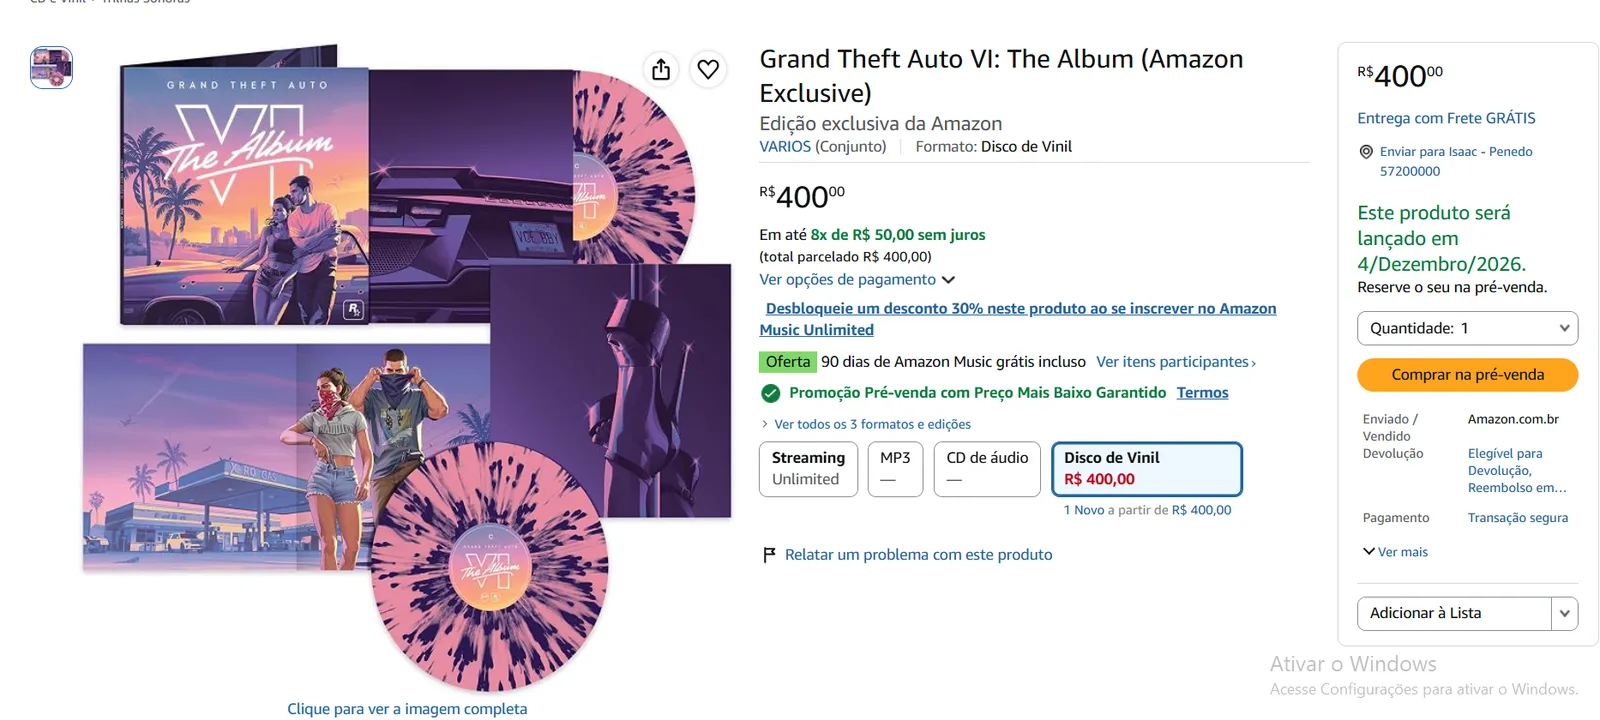1600x720 pixels.
Task: Select the album thumbnail in left strip
Action: [x=51, y=68]
